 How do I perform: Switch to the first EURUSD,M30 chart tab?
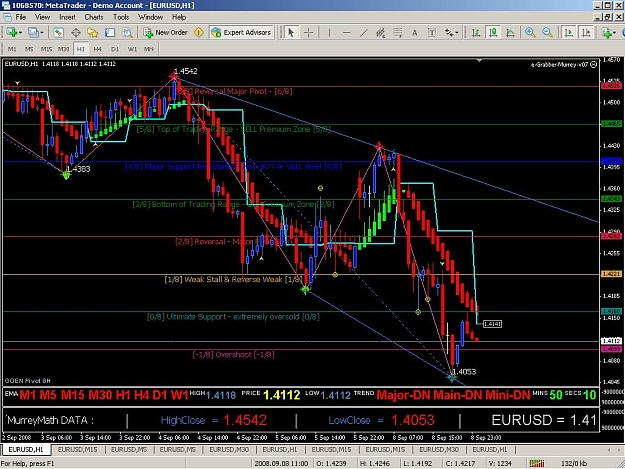pos(229,449)
